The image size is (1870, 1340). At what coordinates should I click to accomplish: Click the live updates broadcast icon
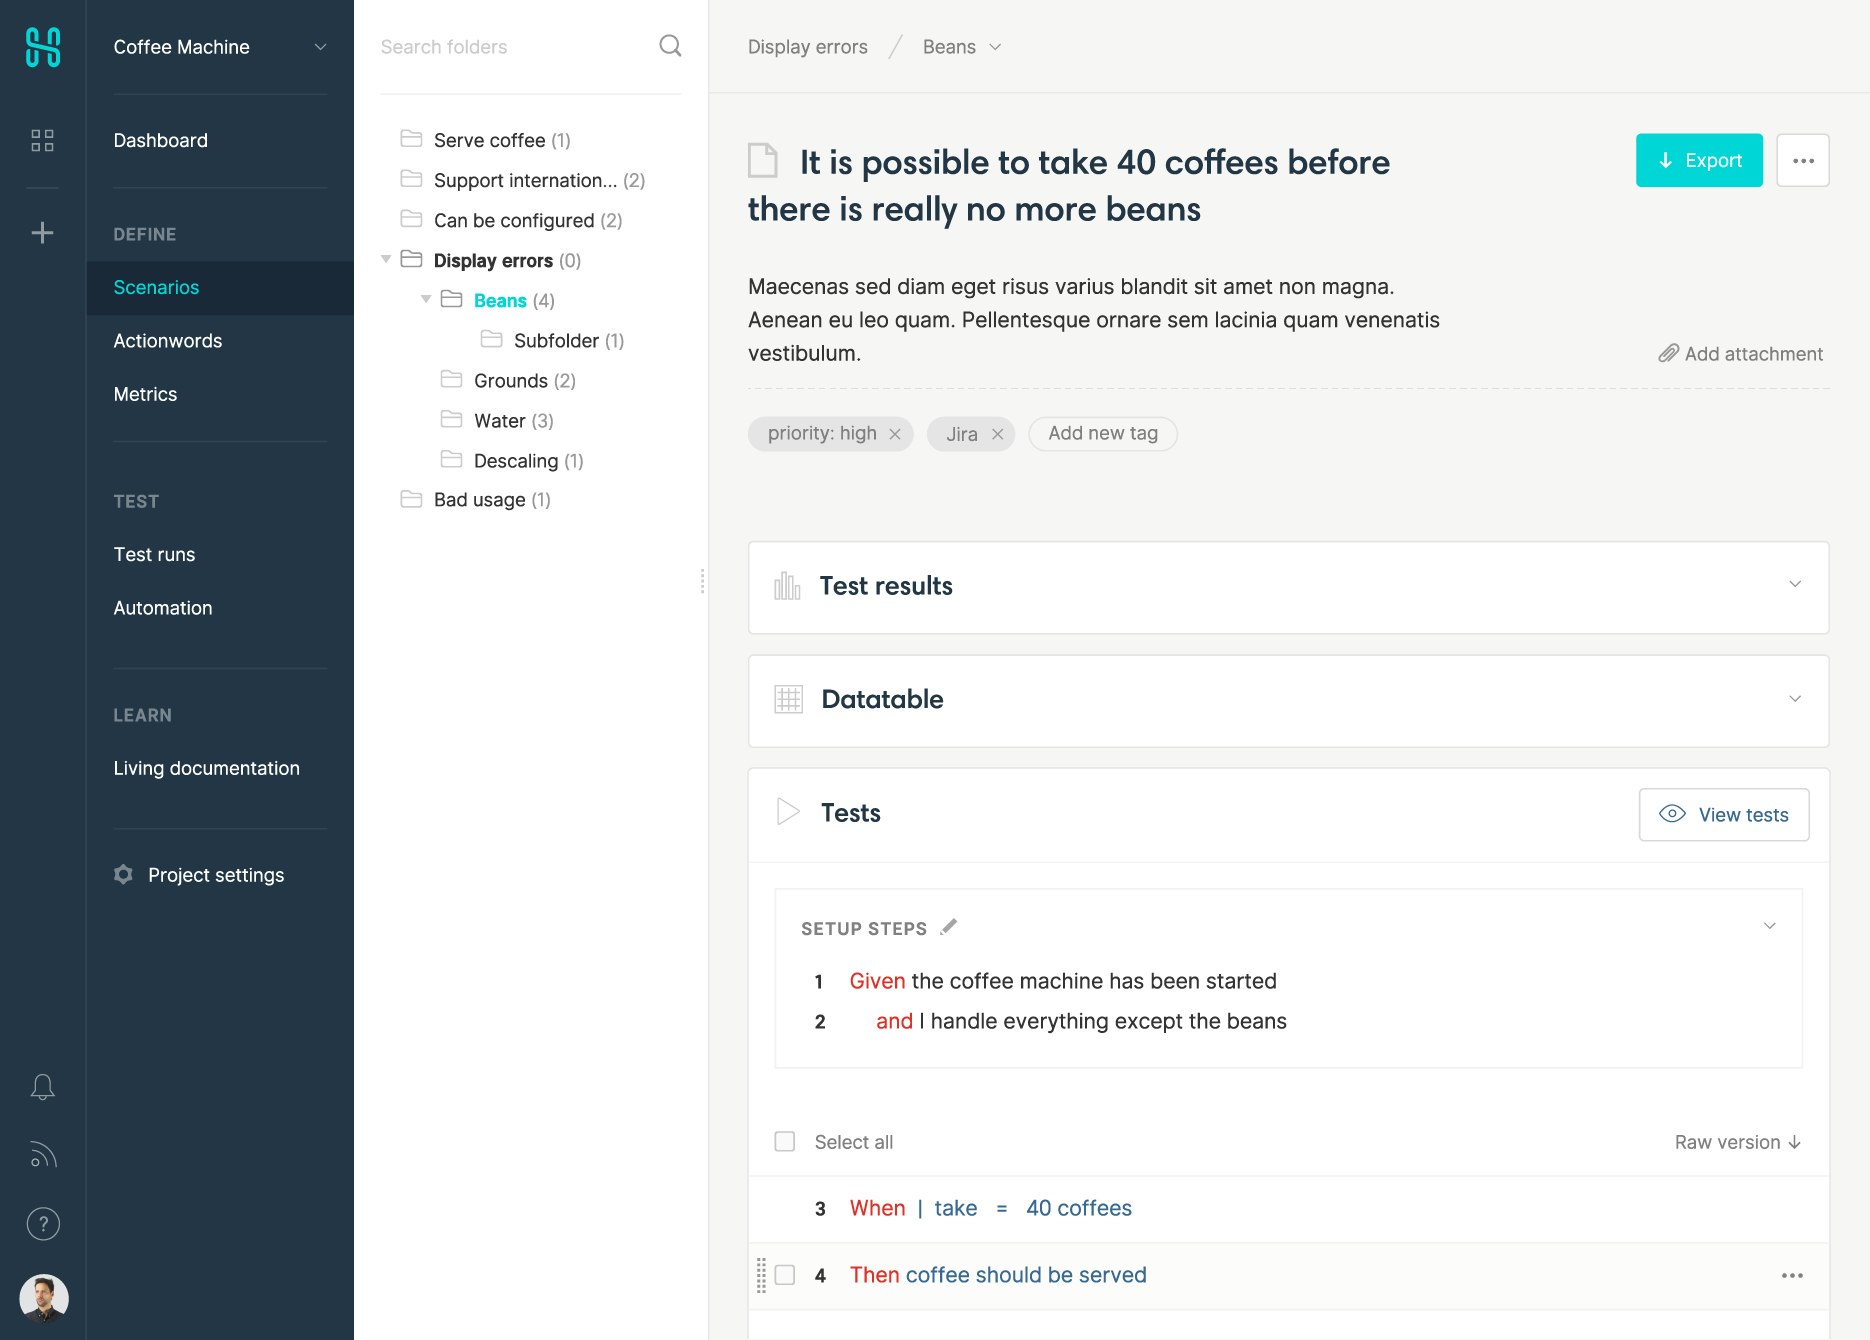(43, 1155)
